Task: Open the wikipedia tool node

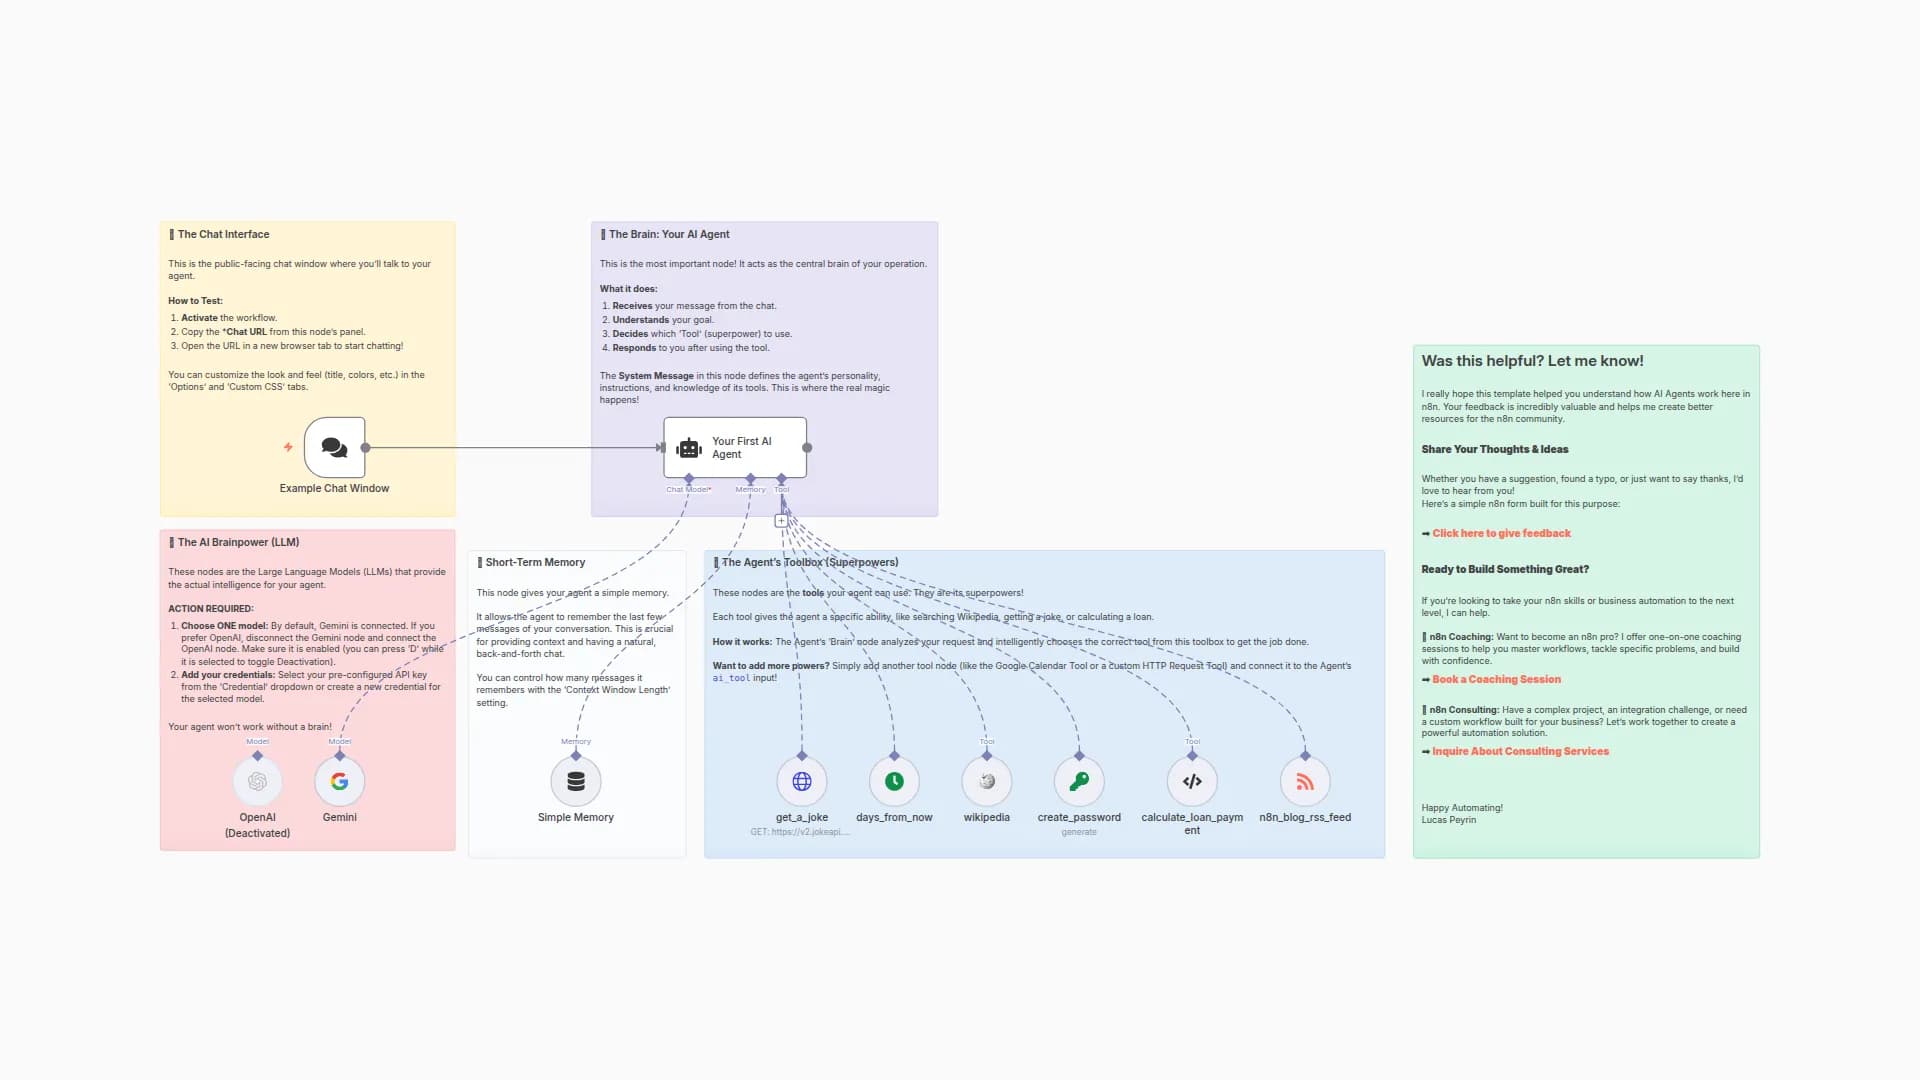Action: coord(987,781)
